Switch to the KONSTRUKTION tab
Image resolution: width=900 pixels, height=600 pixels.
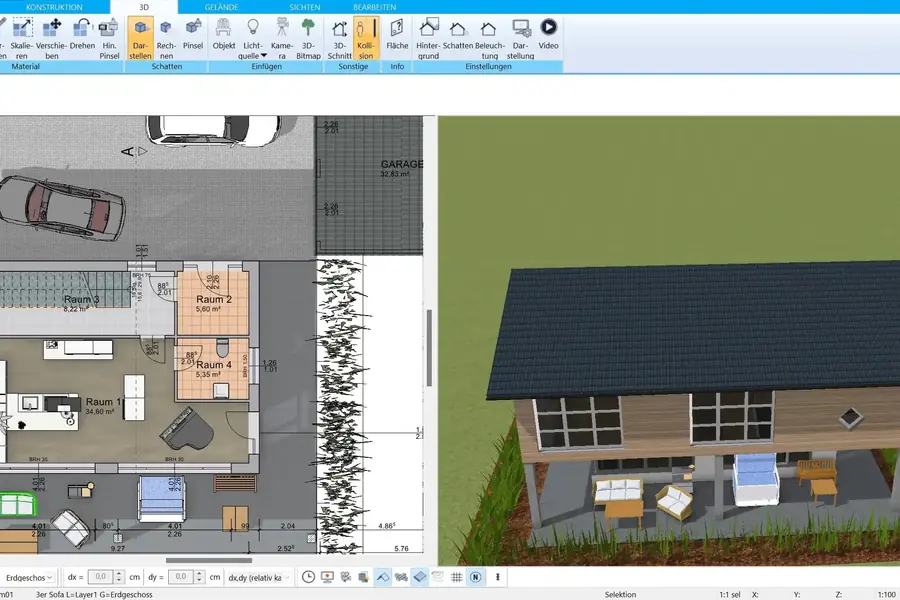(x=54, y=7)
